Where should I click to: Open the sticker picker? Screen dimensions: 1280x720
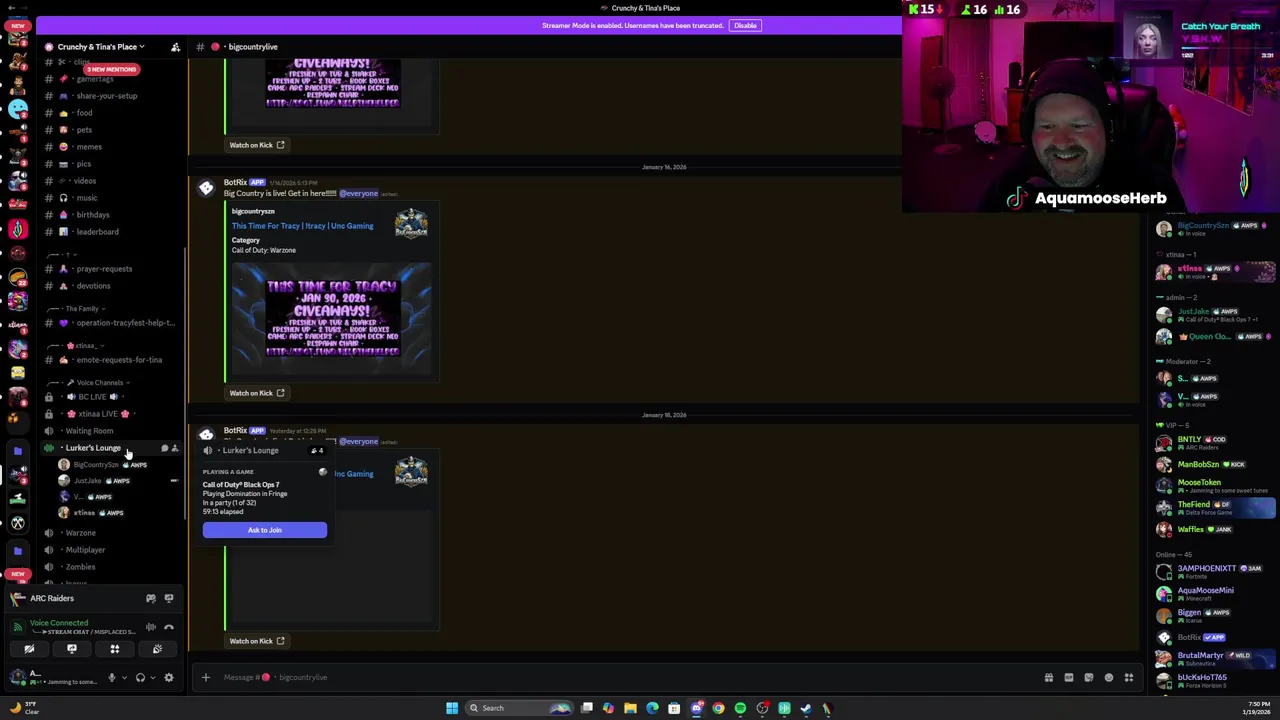[x=1089, y=678]
